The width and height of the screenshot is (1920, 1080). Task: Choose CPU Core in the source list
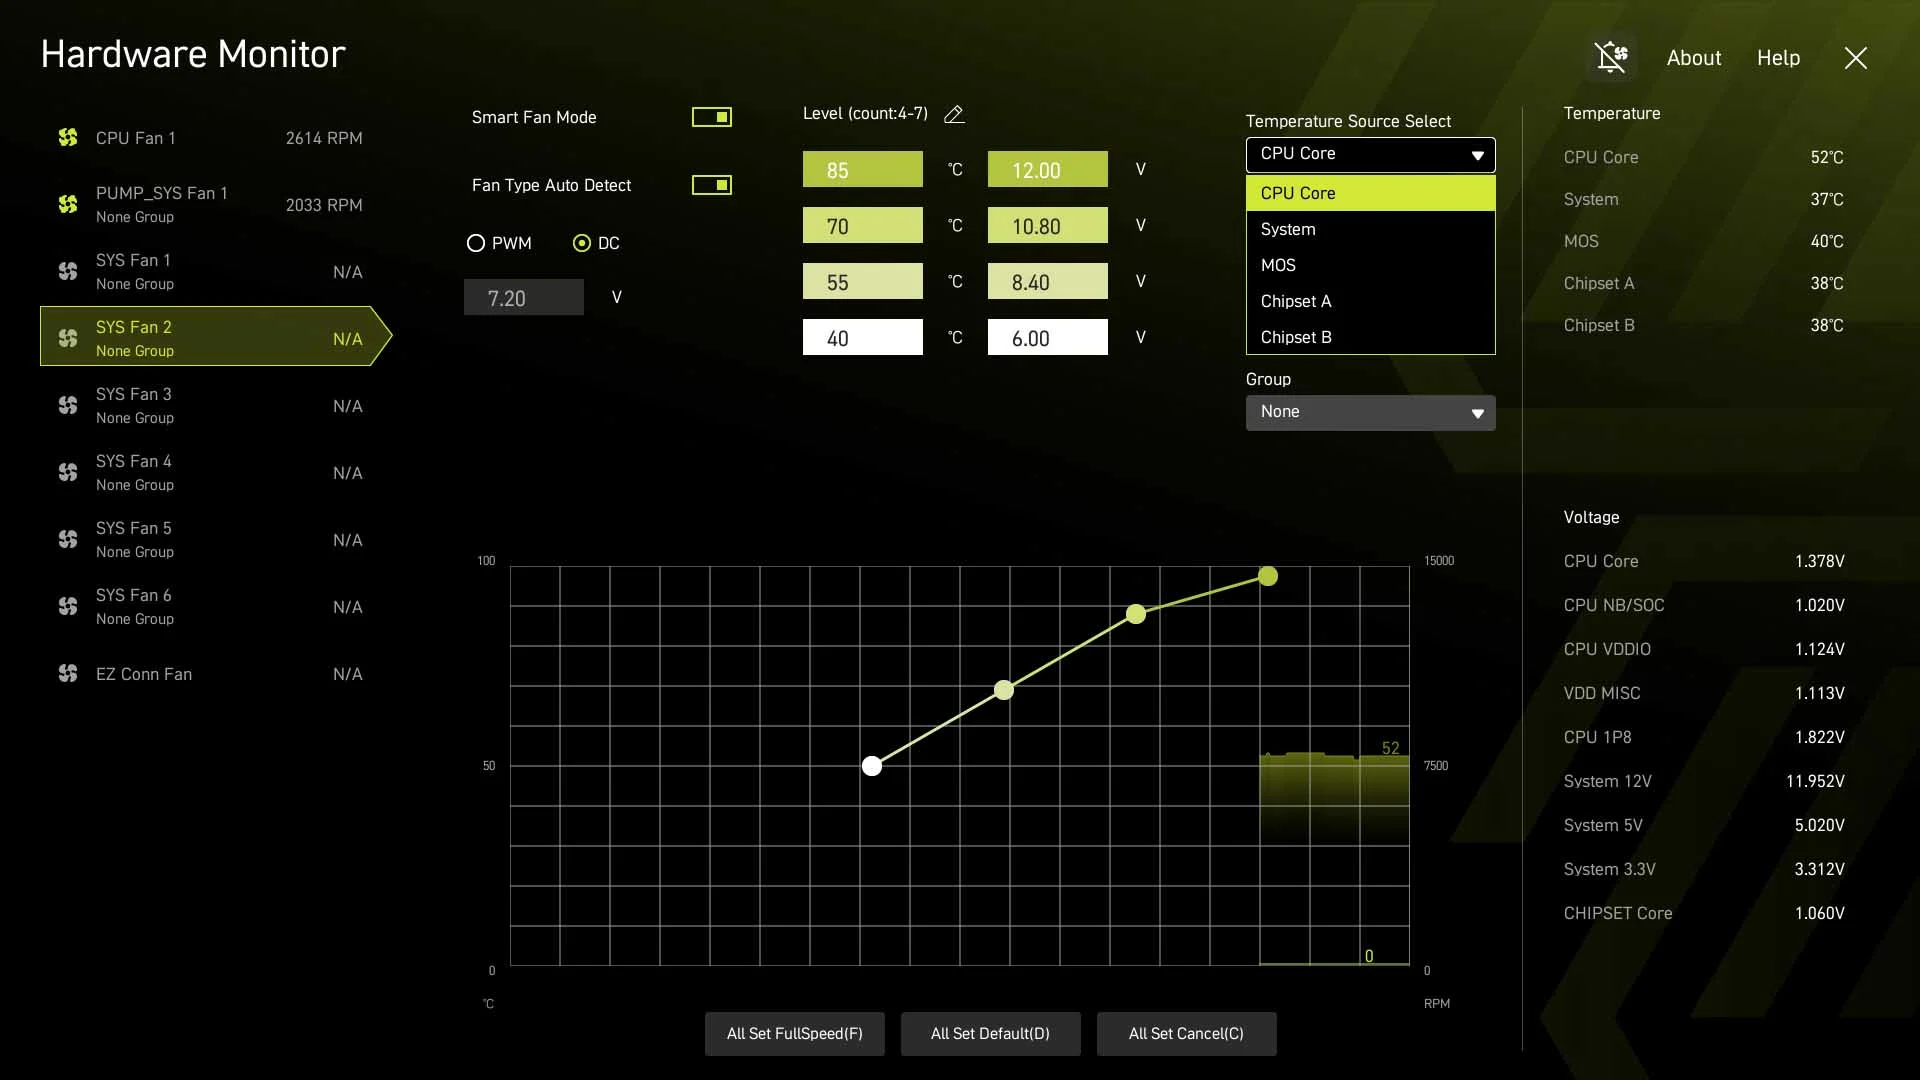[1370, 193]
